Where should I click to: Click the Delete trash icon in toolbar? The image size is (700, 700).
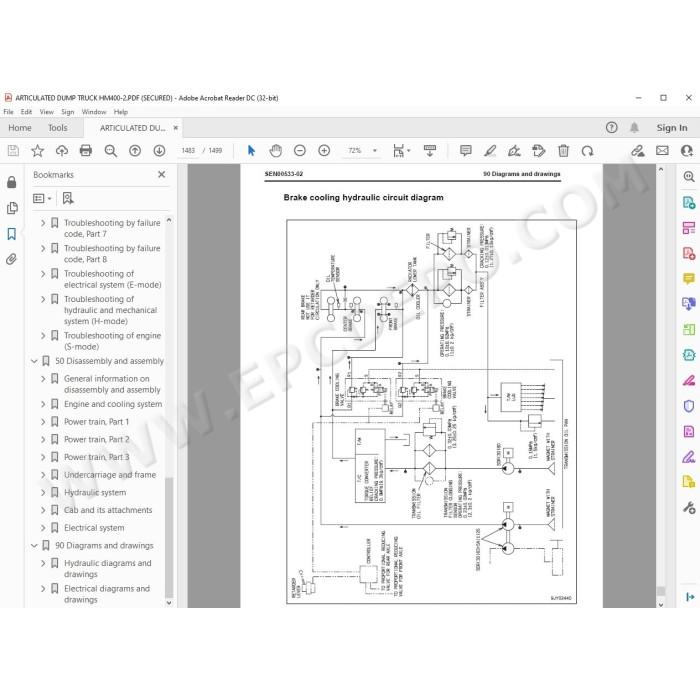[x=563, y=151]
